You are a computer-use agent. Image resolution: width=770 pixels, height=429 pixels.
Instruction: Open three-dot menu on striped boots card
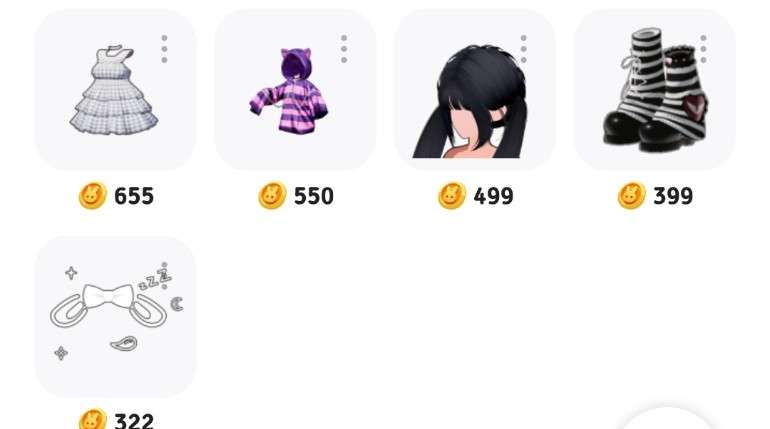coord(703,49)
